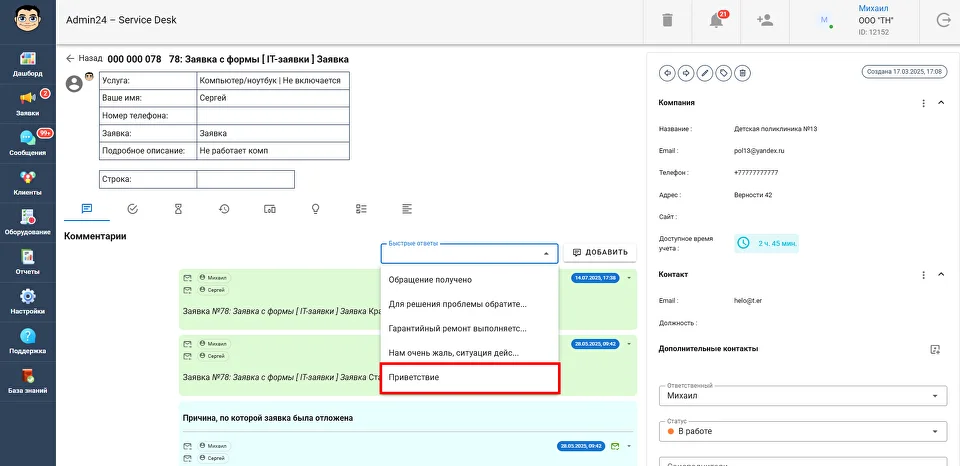
Task: Open Заявки in the left sidebar
Action: coord(27,103)
